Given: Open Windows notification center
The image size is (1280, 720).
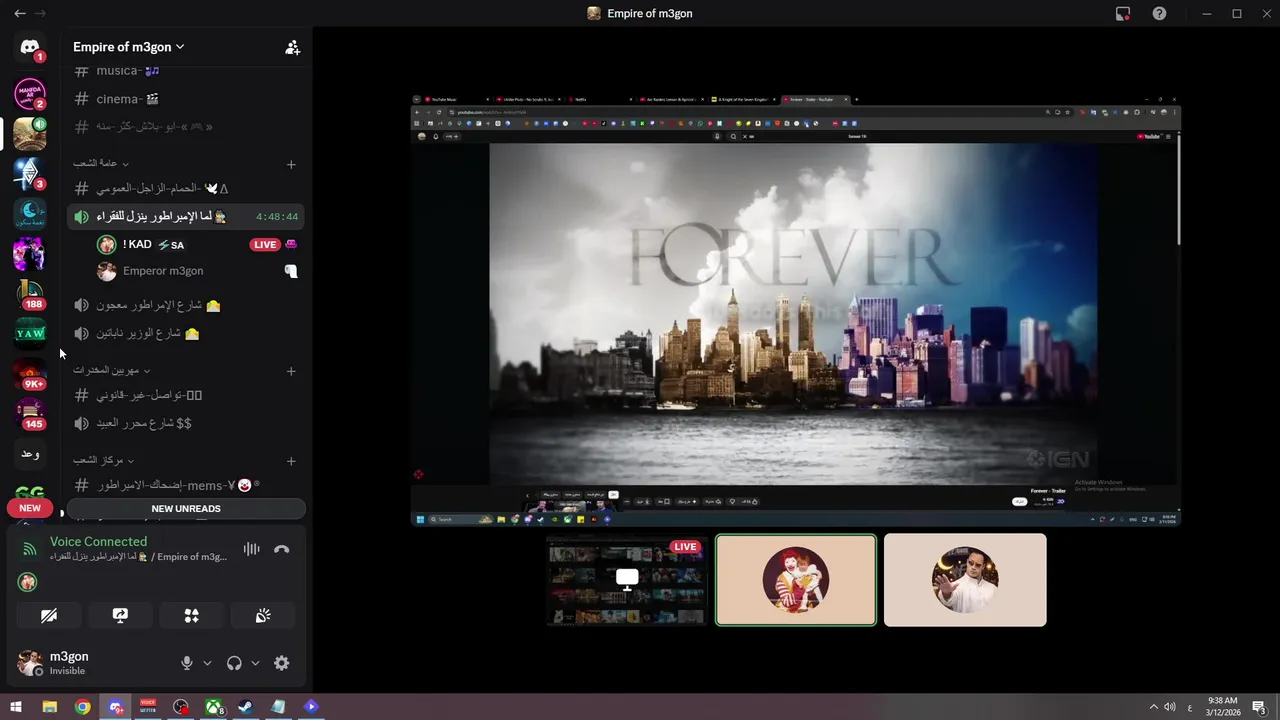Looking at the screenshot, I should [x=1259, y=707].
